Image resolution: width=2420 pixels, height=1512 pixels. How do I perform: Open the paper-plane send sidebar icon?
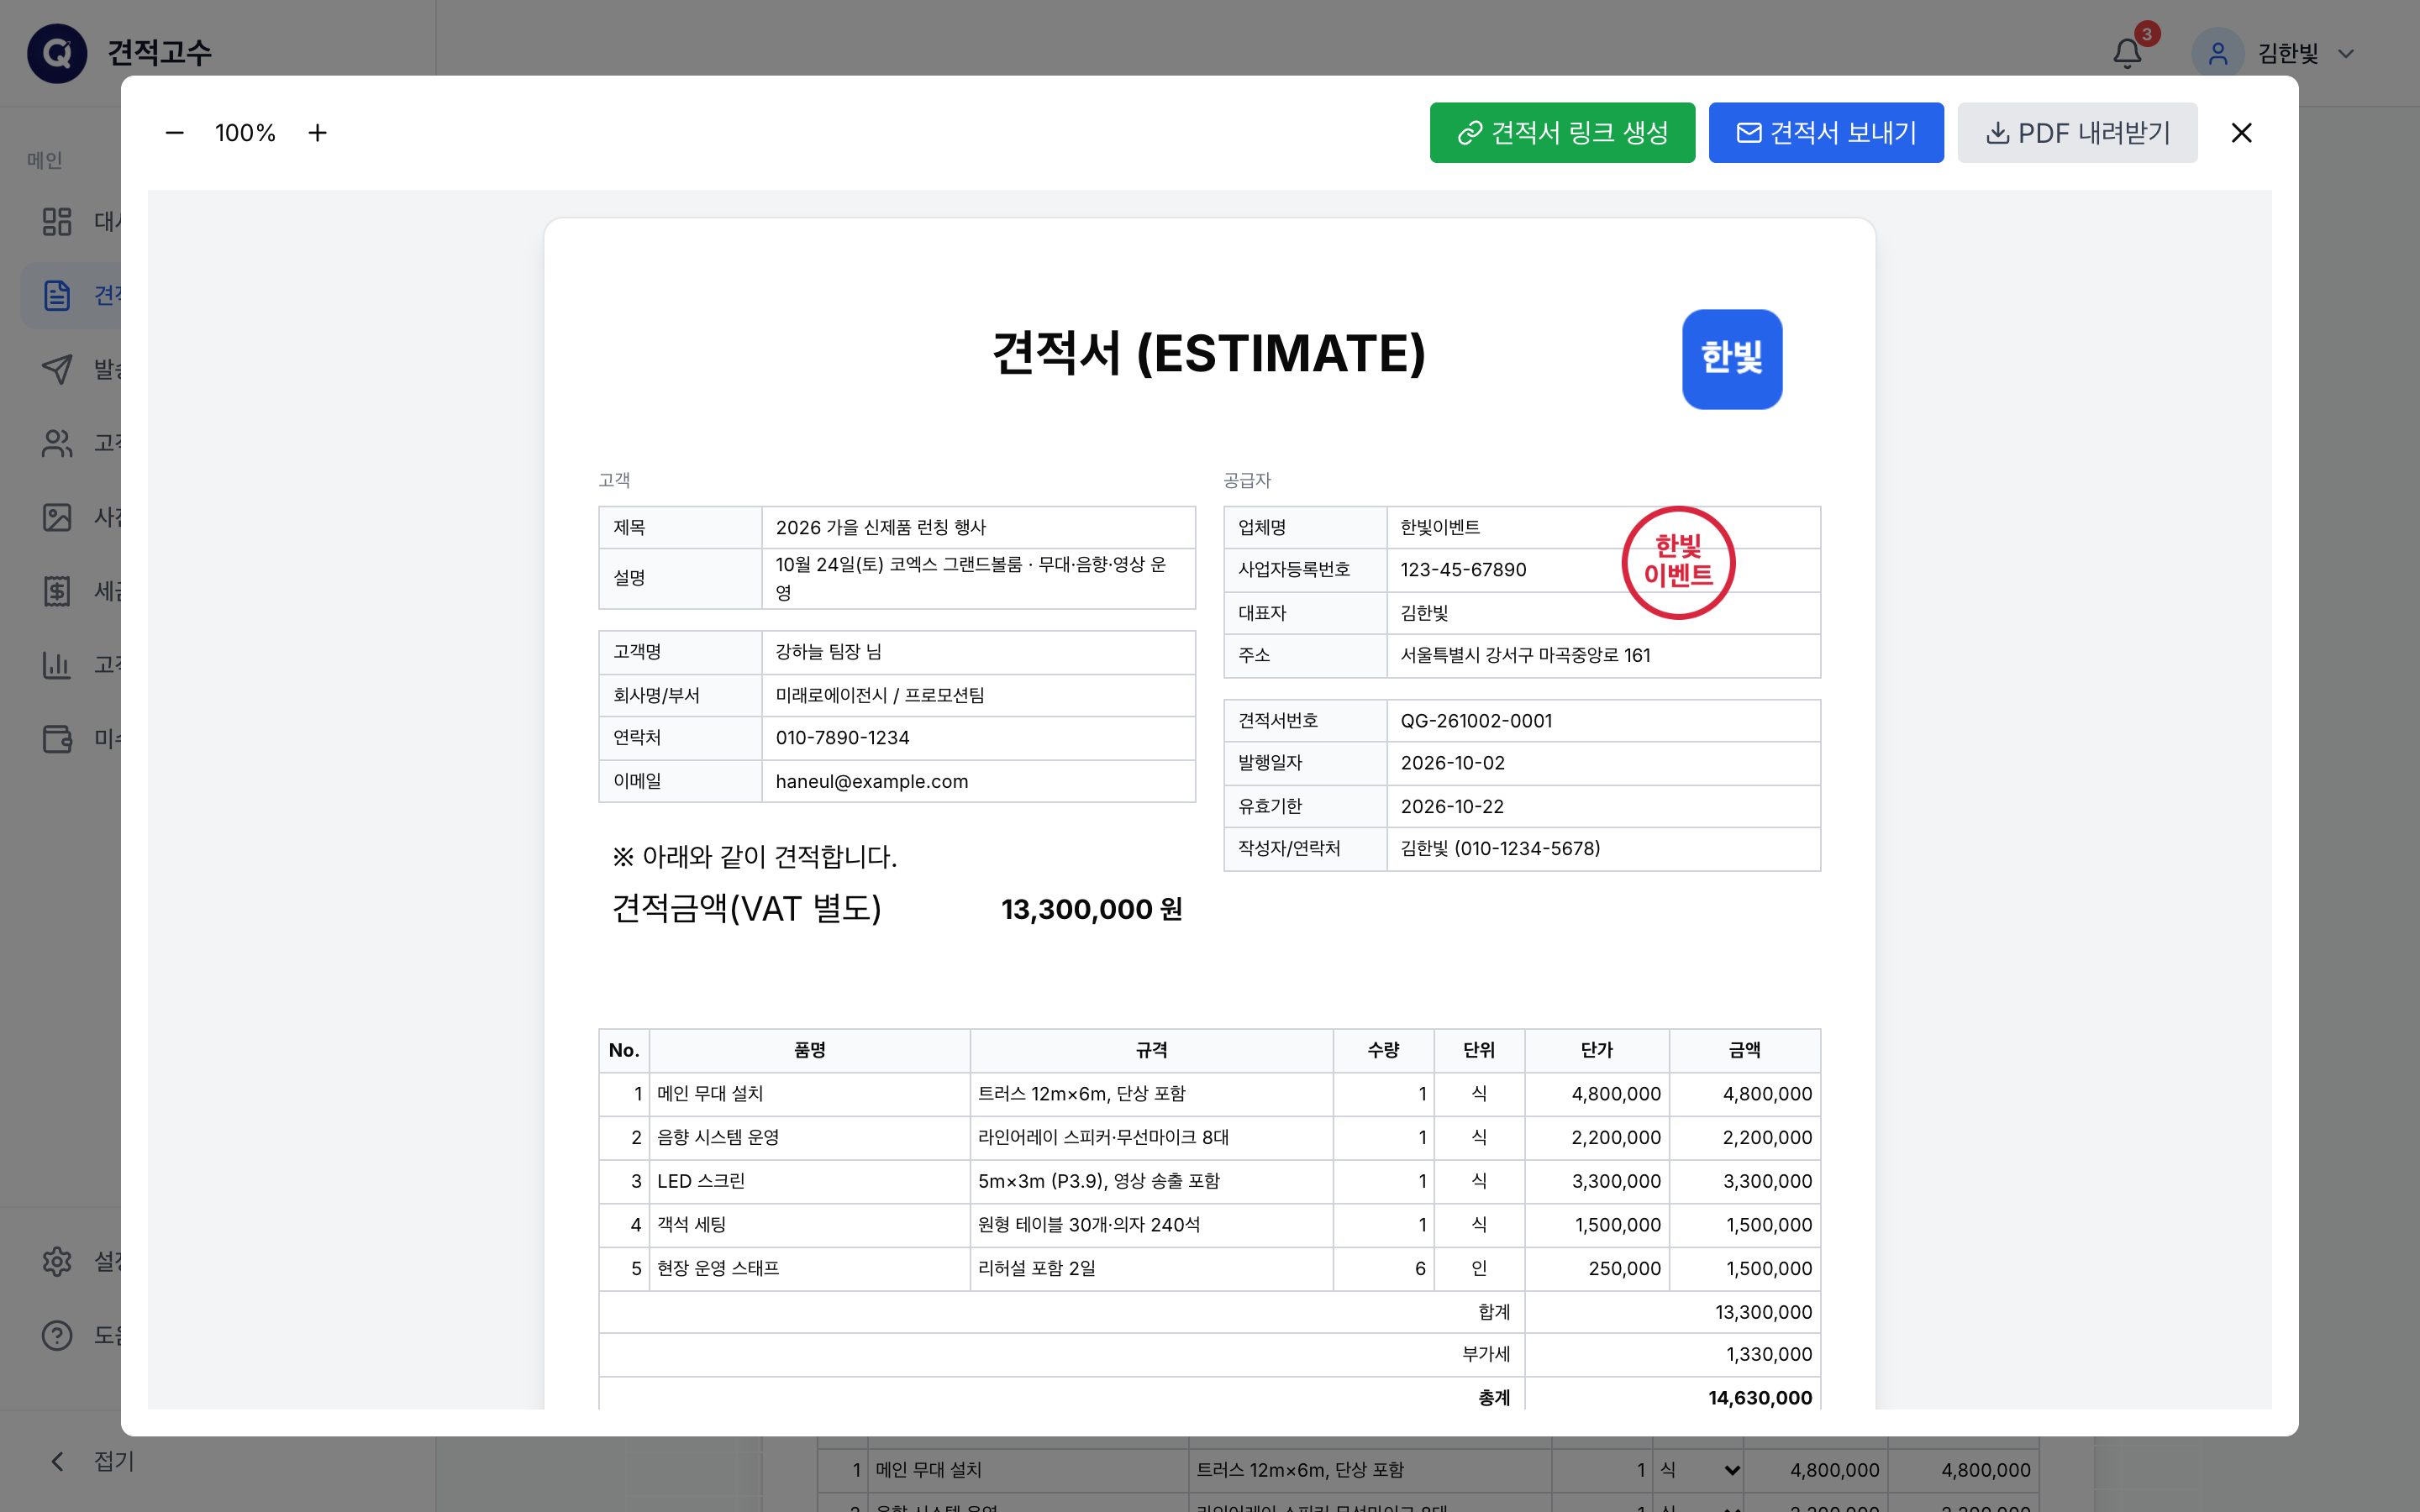click(57, 369)
